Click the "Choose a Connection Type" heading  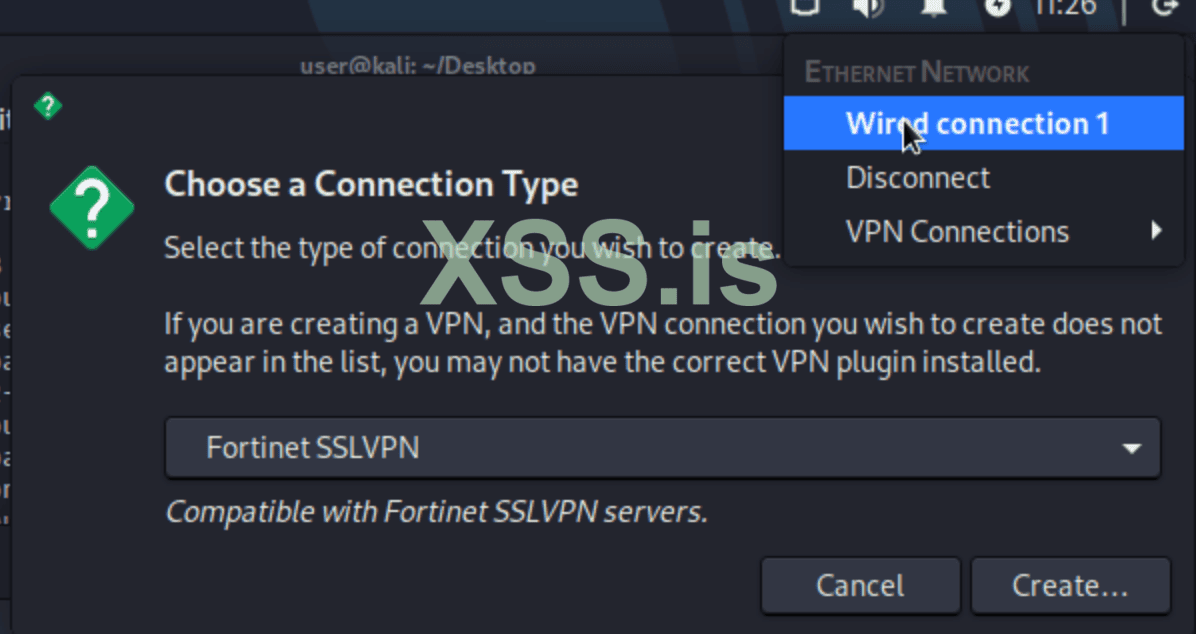[x=371, y=184]
